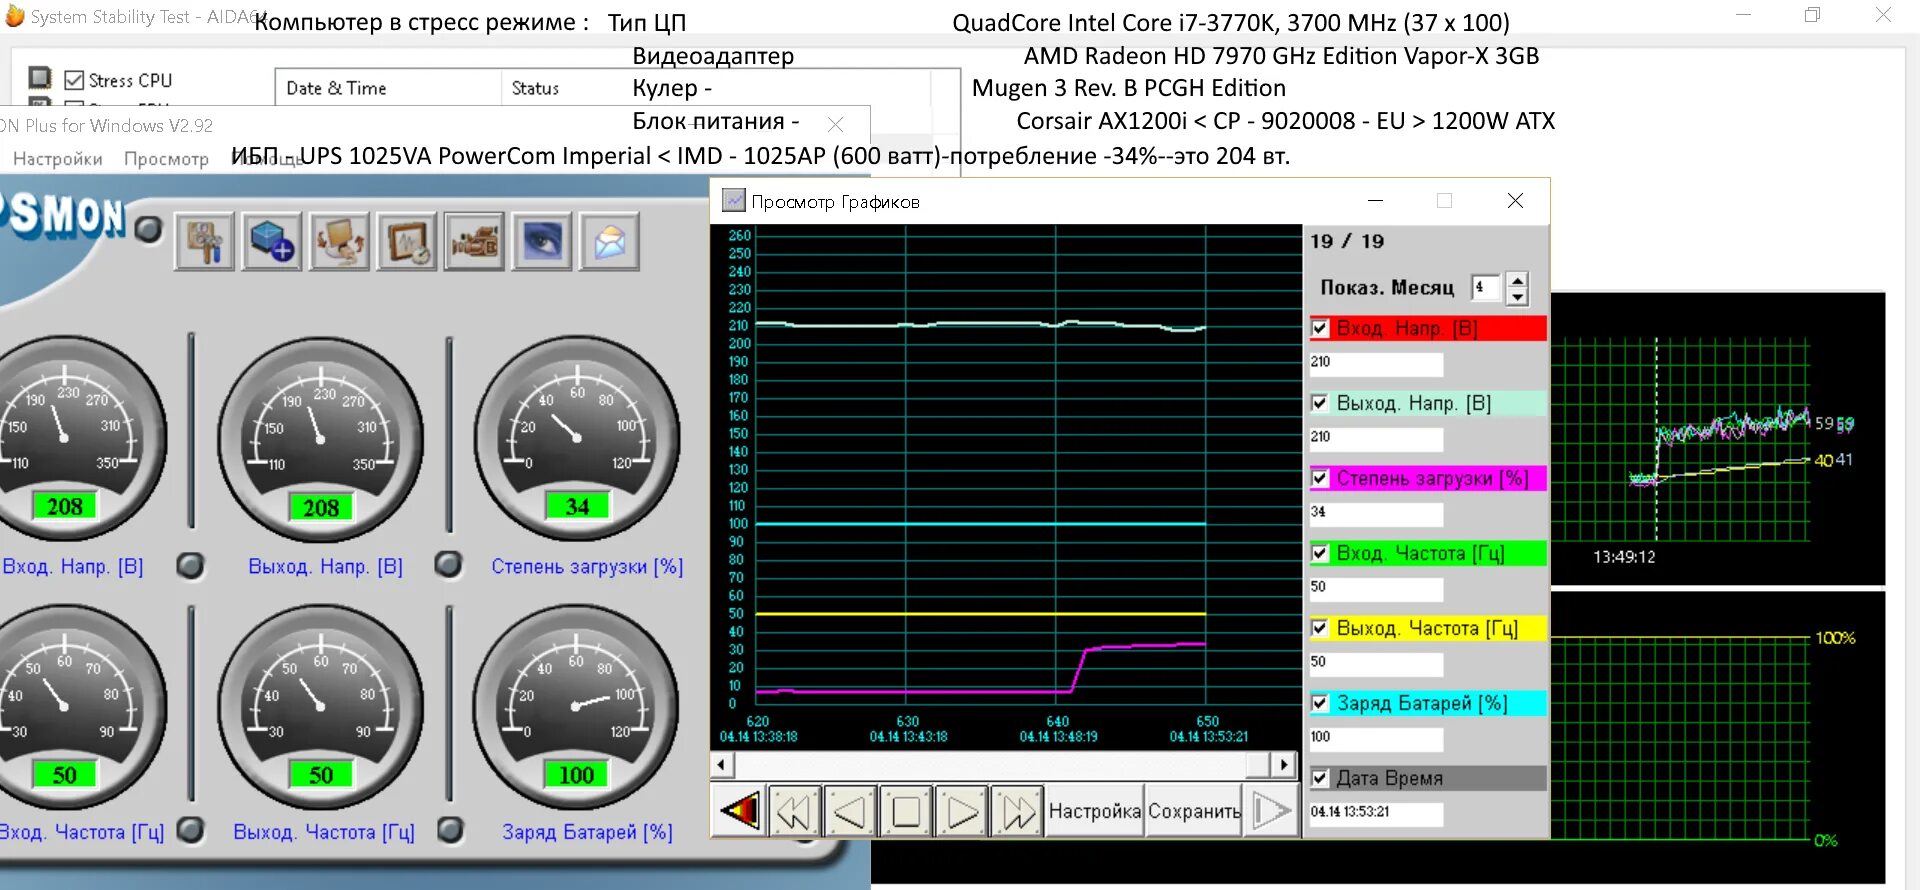Toggle the Stress CPU checkbox
This screenshot has width=1920, height=890.
tap(74, 80)
